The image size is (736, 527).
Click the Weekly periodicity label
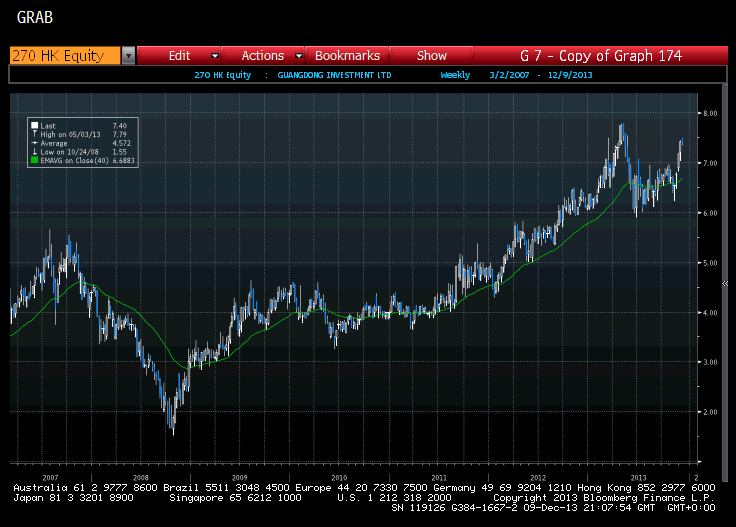[454, 75]
